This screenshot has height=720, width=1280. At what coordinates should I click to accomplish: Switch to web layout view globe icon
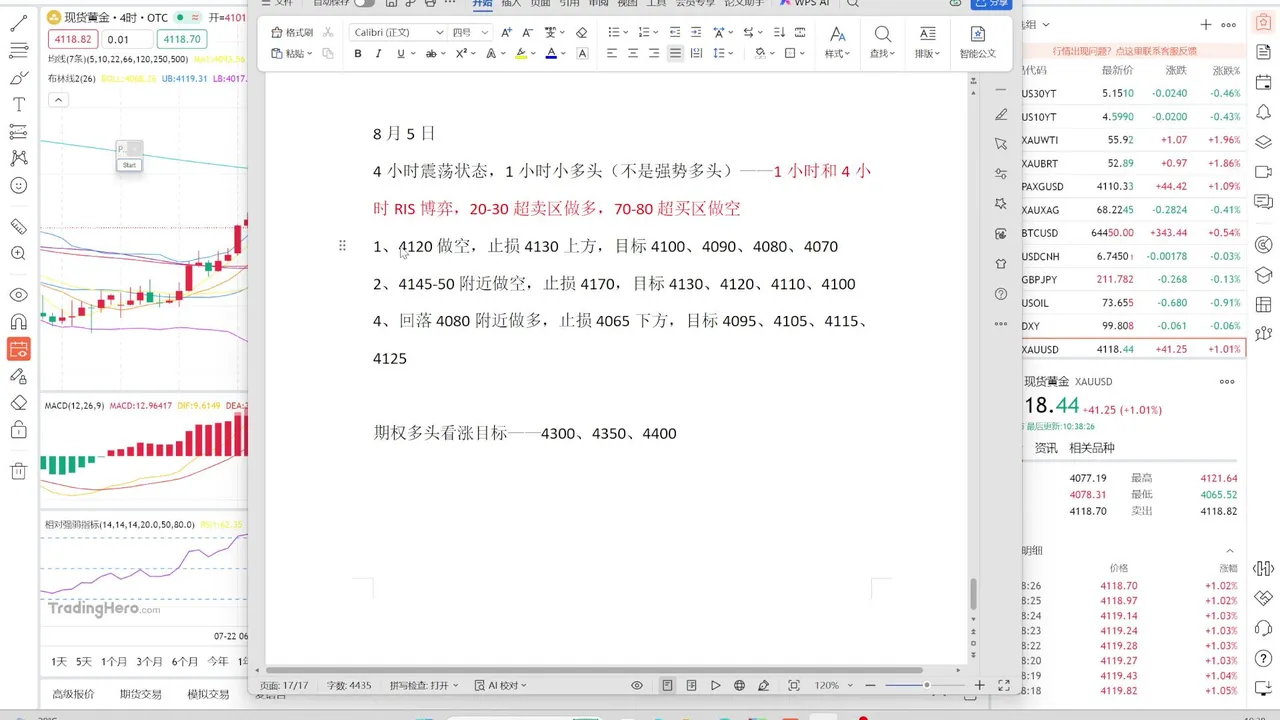(740, 686)
